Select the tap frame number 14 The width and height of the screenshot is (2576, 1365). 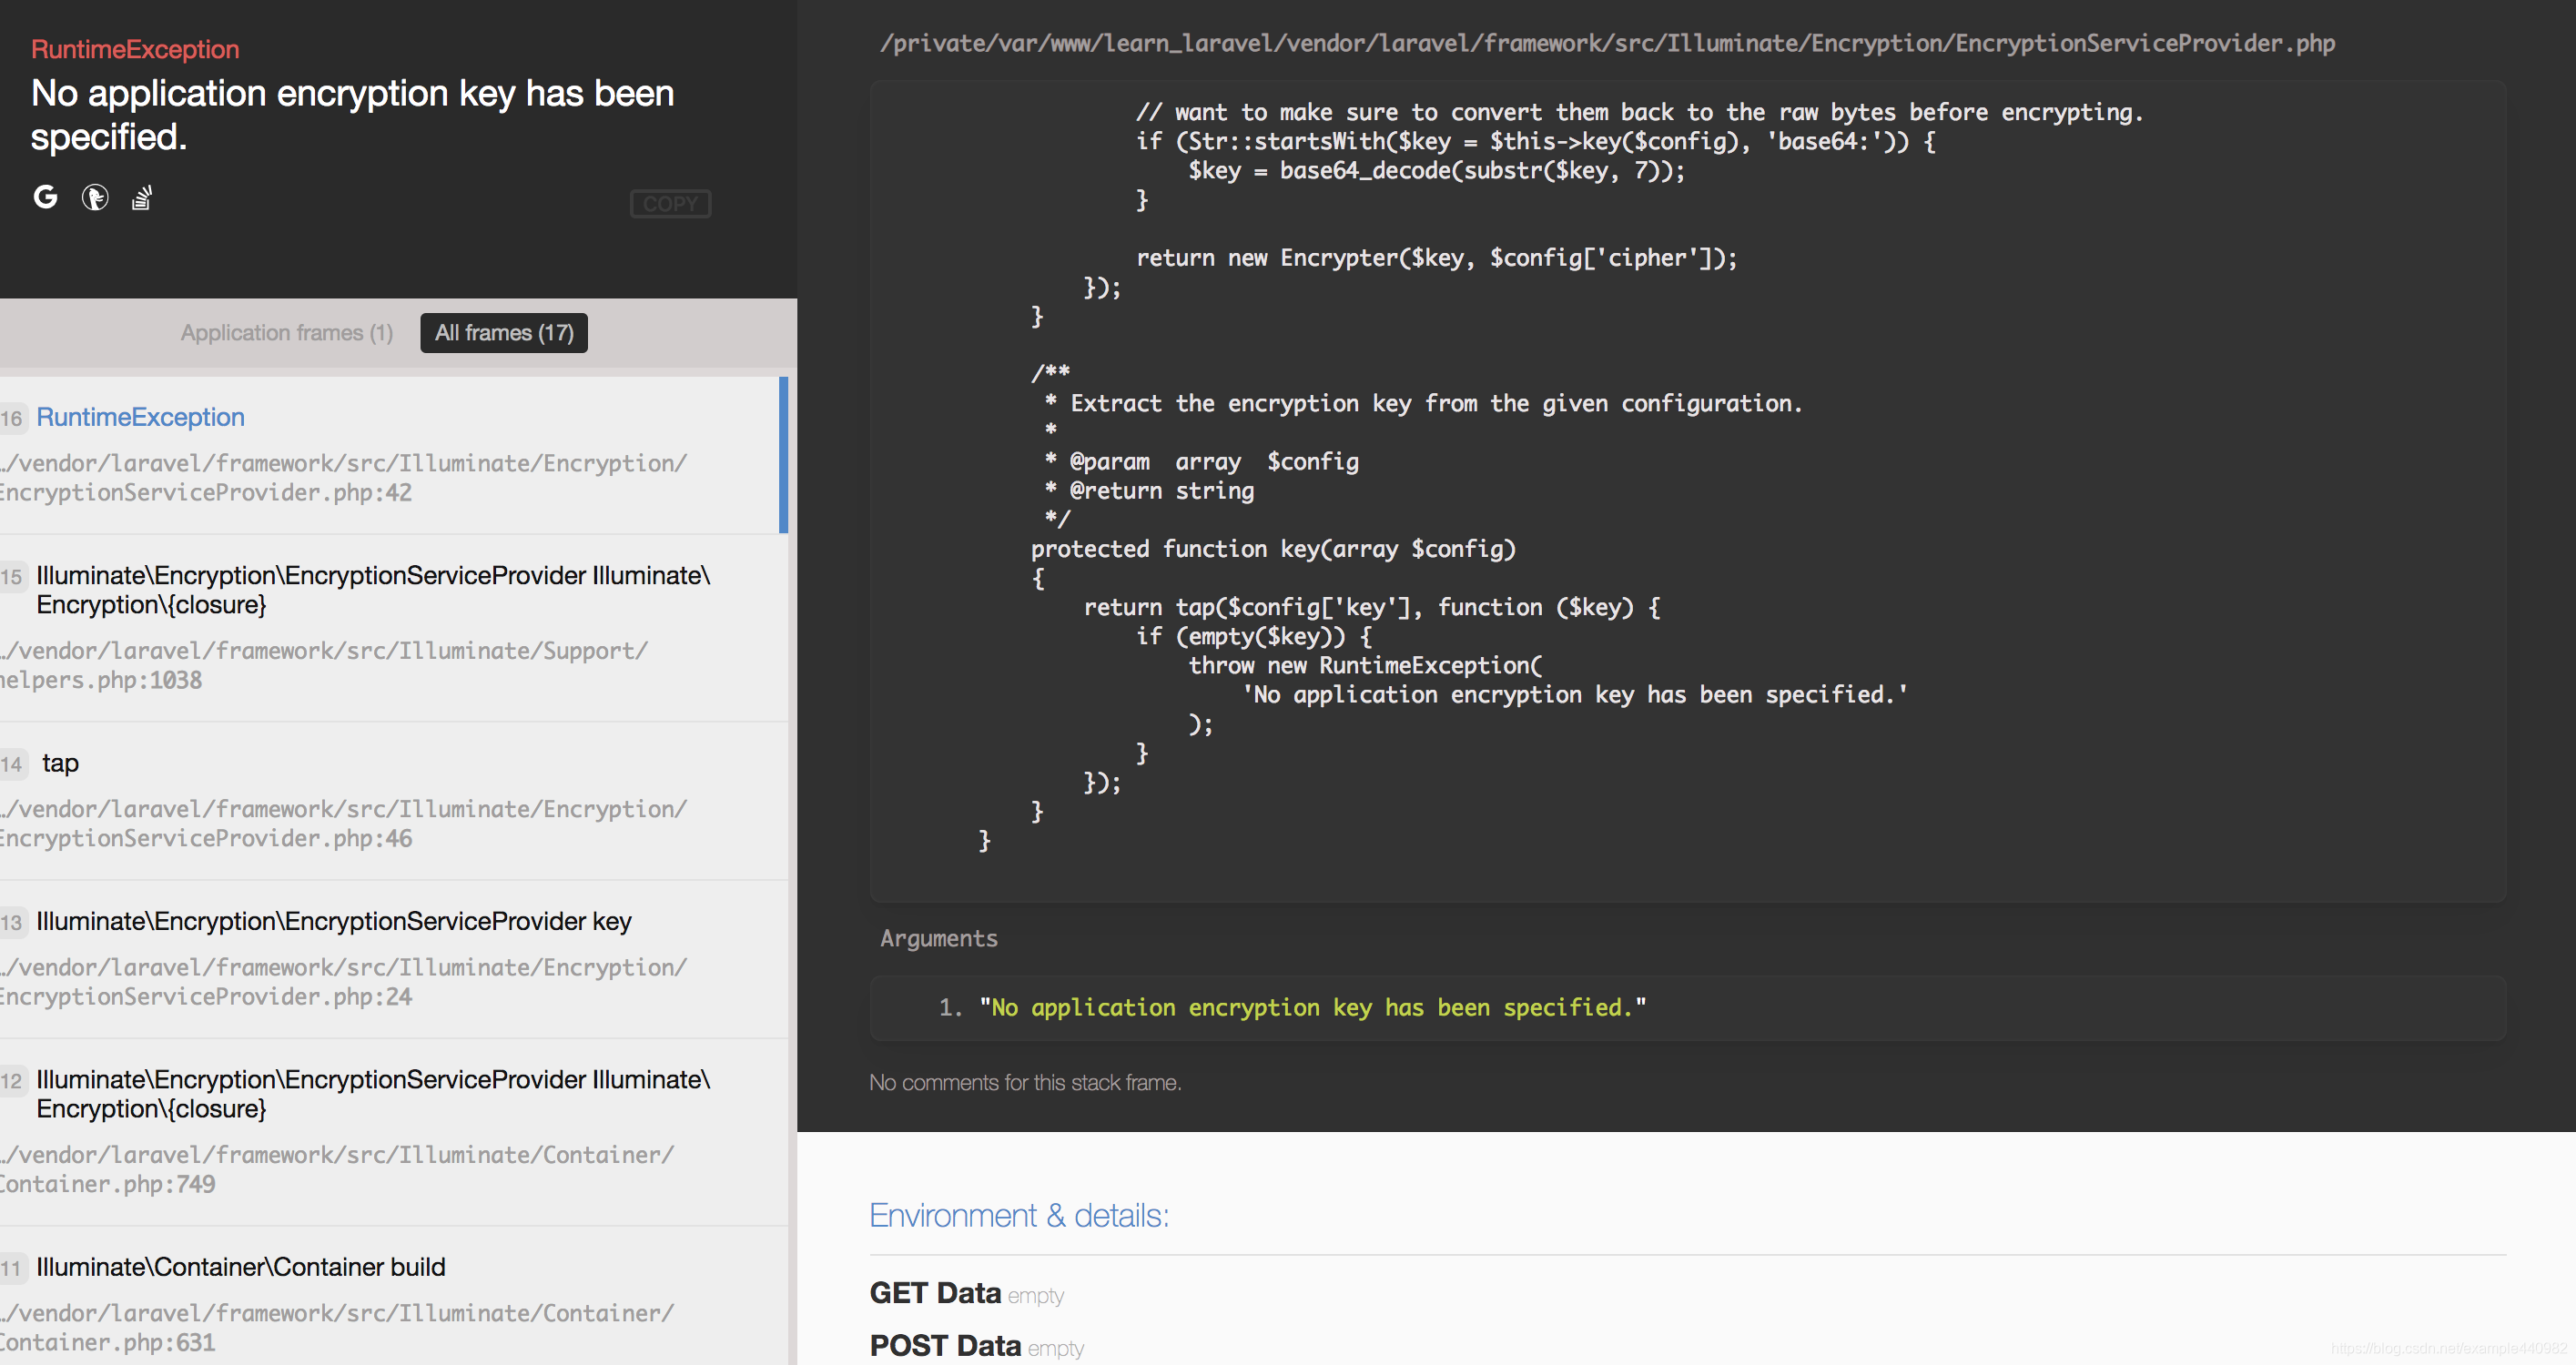tap(60, 763)
